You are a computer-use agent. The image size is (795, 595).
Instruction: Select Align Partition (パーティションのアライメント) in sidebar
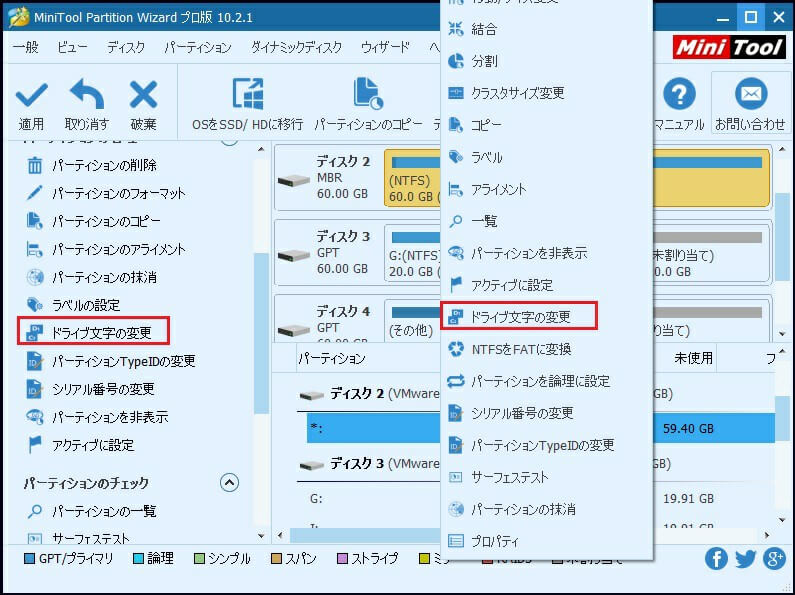pos(106,249)
